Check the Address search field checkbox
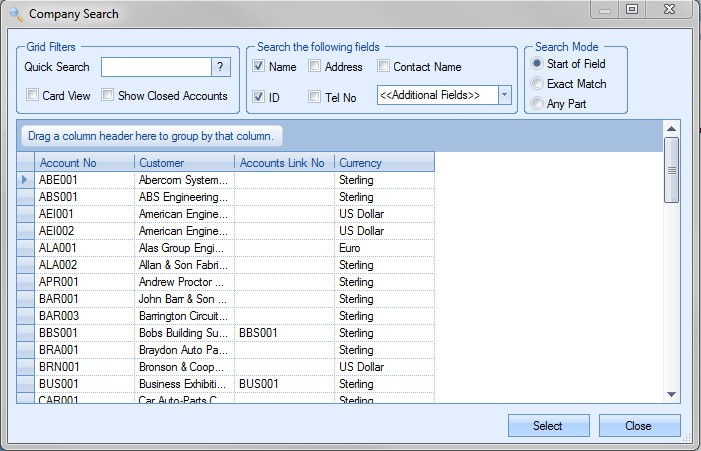Screen dimensions: 701x451 coord(314,67)
